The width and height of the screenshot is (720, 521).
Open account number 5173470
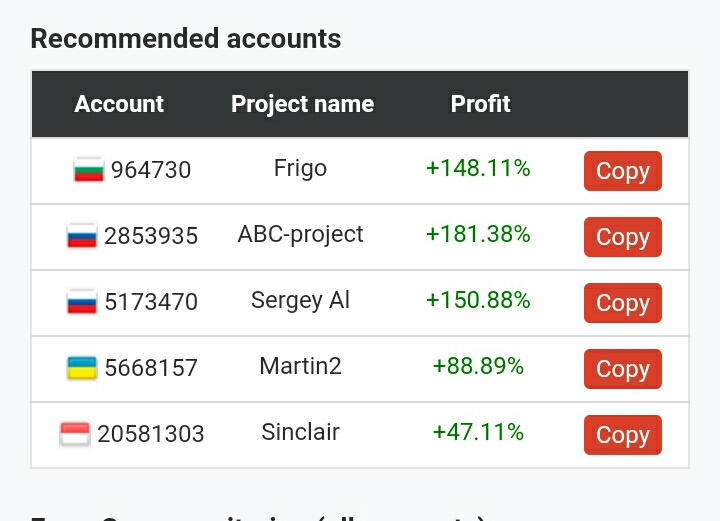151,302
